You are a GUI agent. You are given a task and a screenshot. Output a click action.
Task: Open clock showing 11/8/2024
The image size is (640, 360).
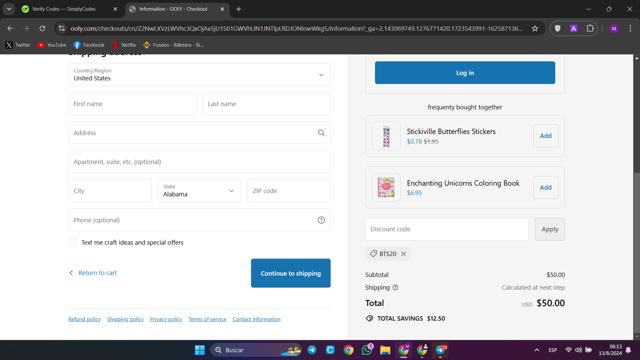[610, 350]
